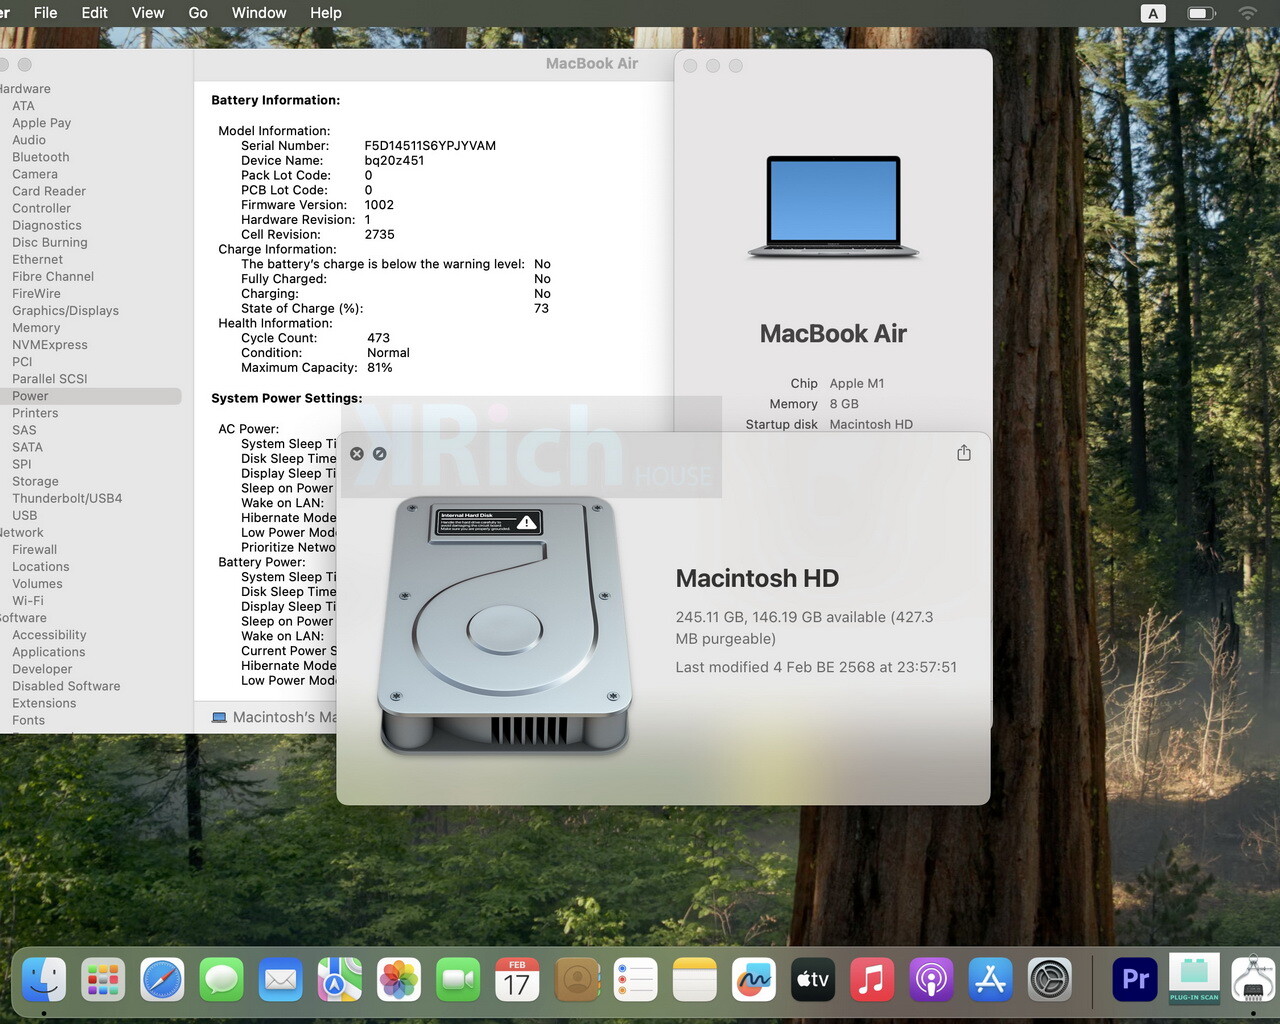Open the Go menu
The width and height of the screenshot is (1280, 1024).
[x=198, y=13]
